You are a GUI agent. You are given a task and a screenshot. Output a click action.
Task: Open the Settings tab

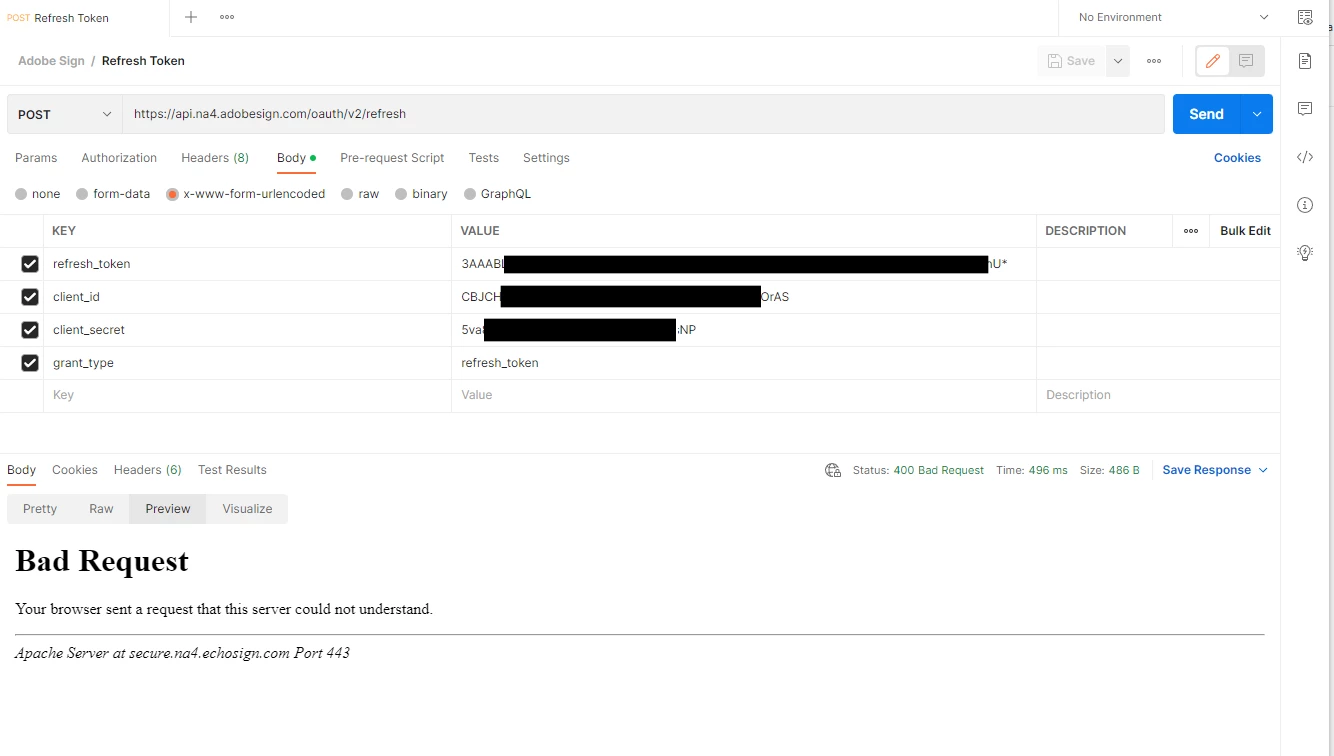(x=546, y=158)
